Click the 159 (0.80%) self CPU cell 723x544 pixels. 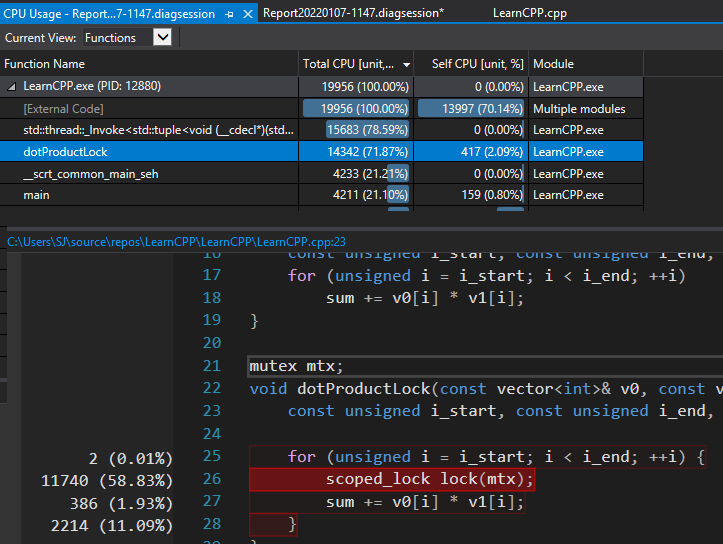[x=492, y=195]
